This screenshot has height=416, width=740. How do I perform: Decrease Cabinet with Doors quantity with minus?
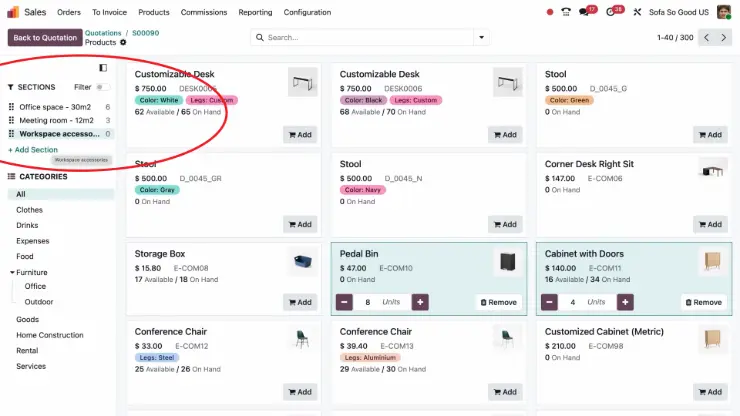(x=550, y=302)
